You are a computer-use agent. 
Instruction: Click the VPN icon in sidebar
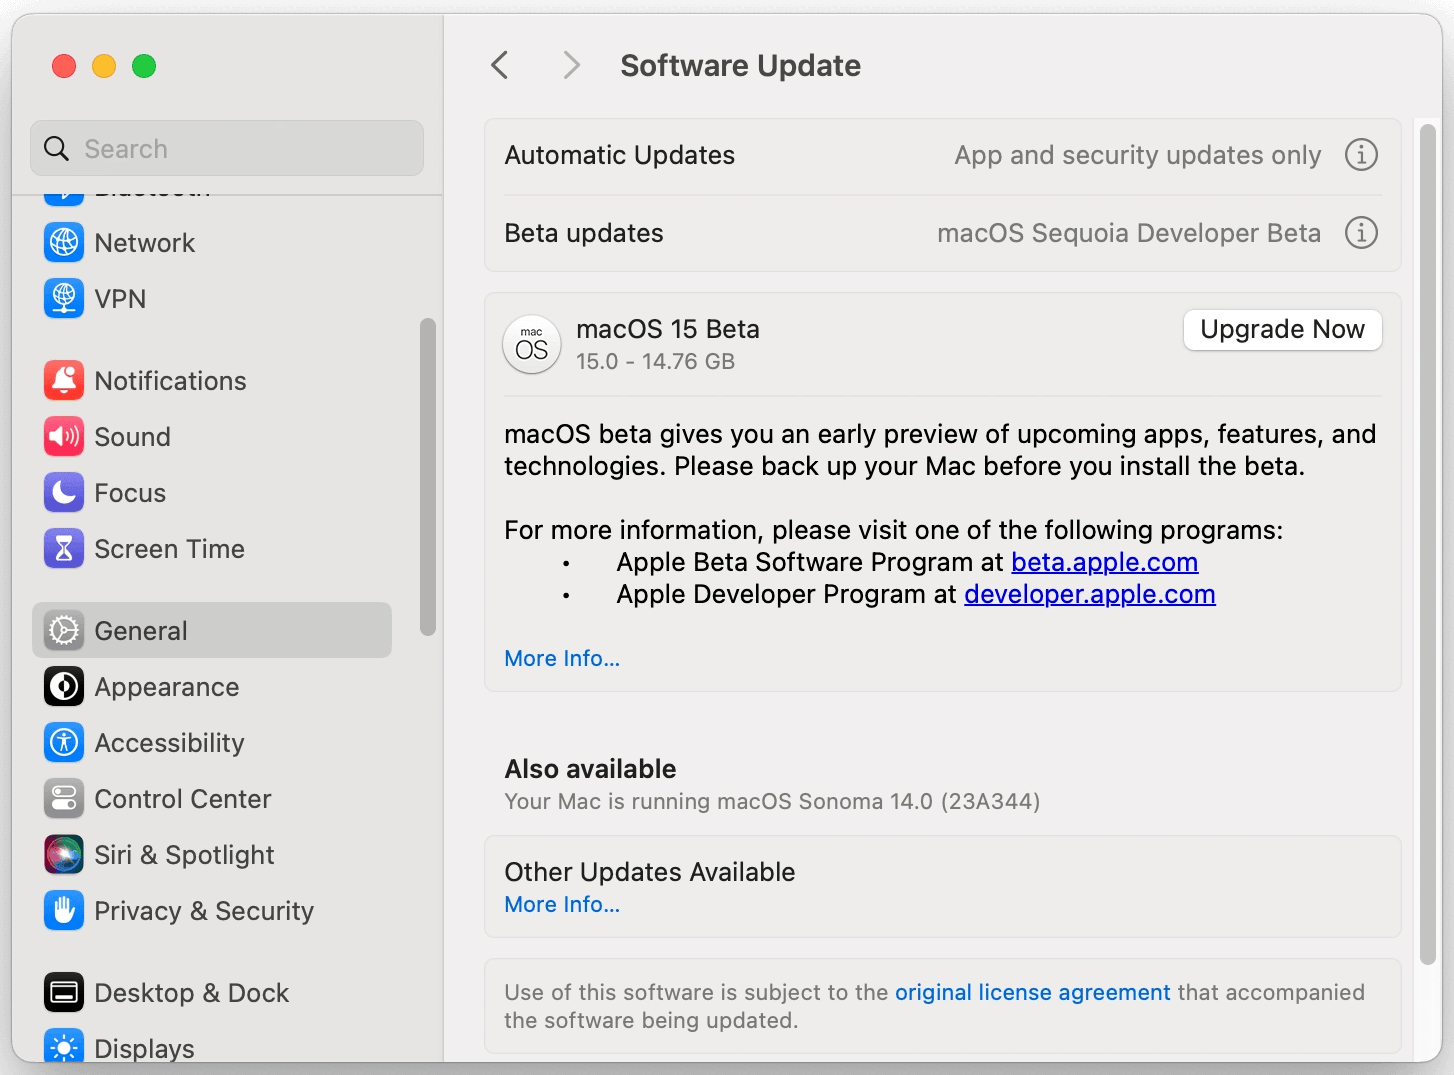(x=64, y=298)
